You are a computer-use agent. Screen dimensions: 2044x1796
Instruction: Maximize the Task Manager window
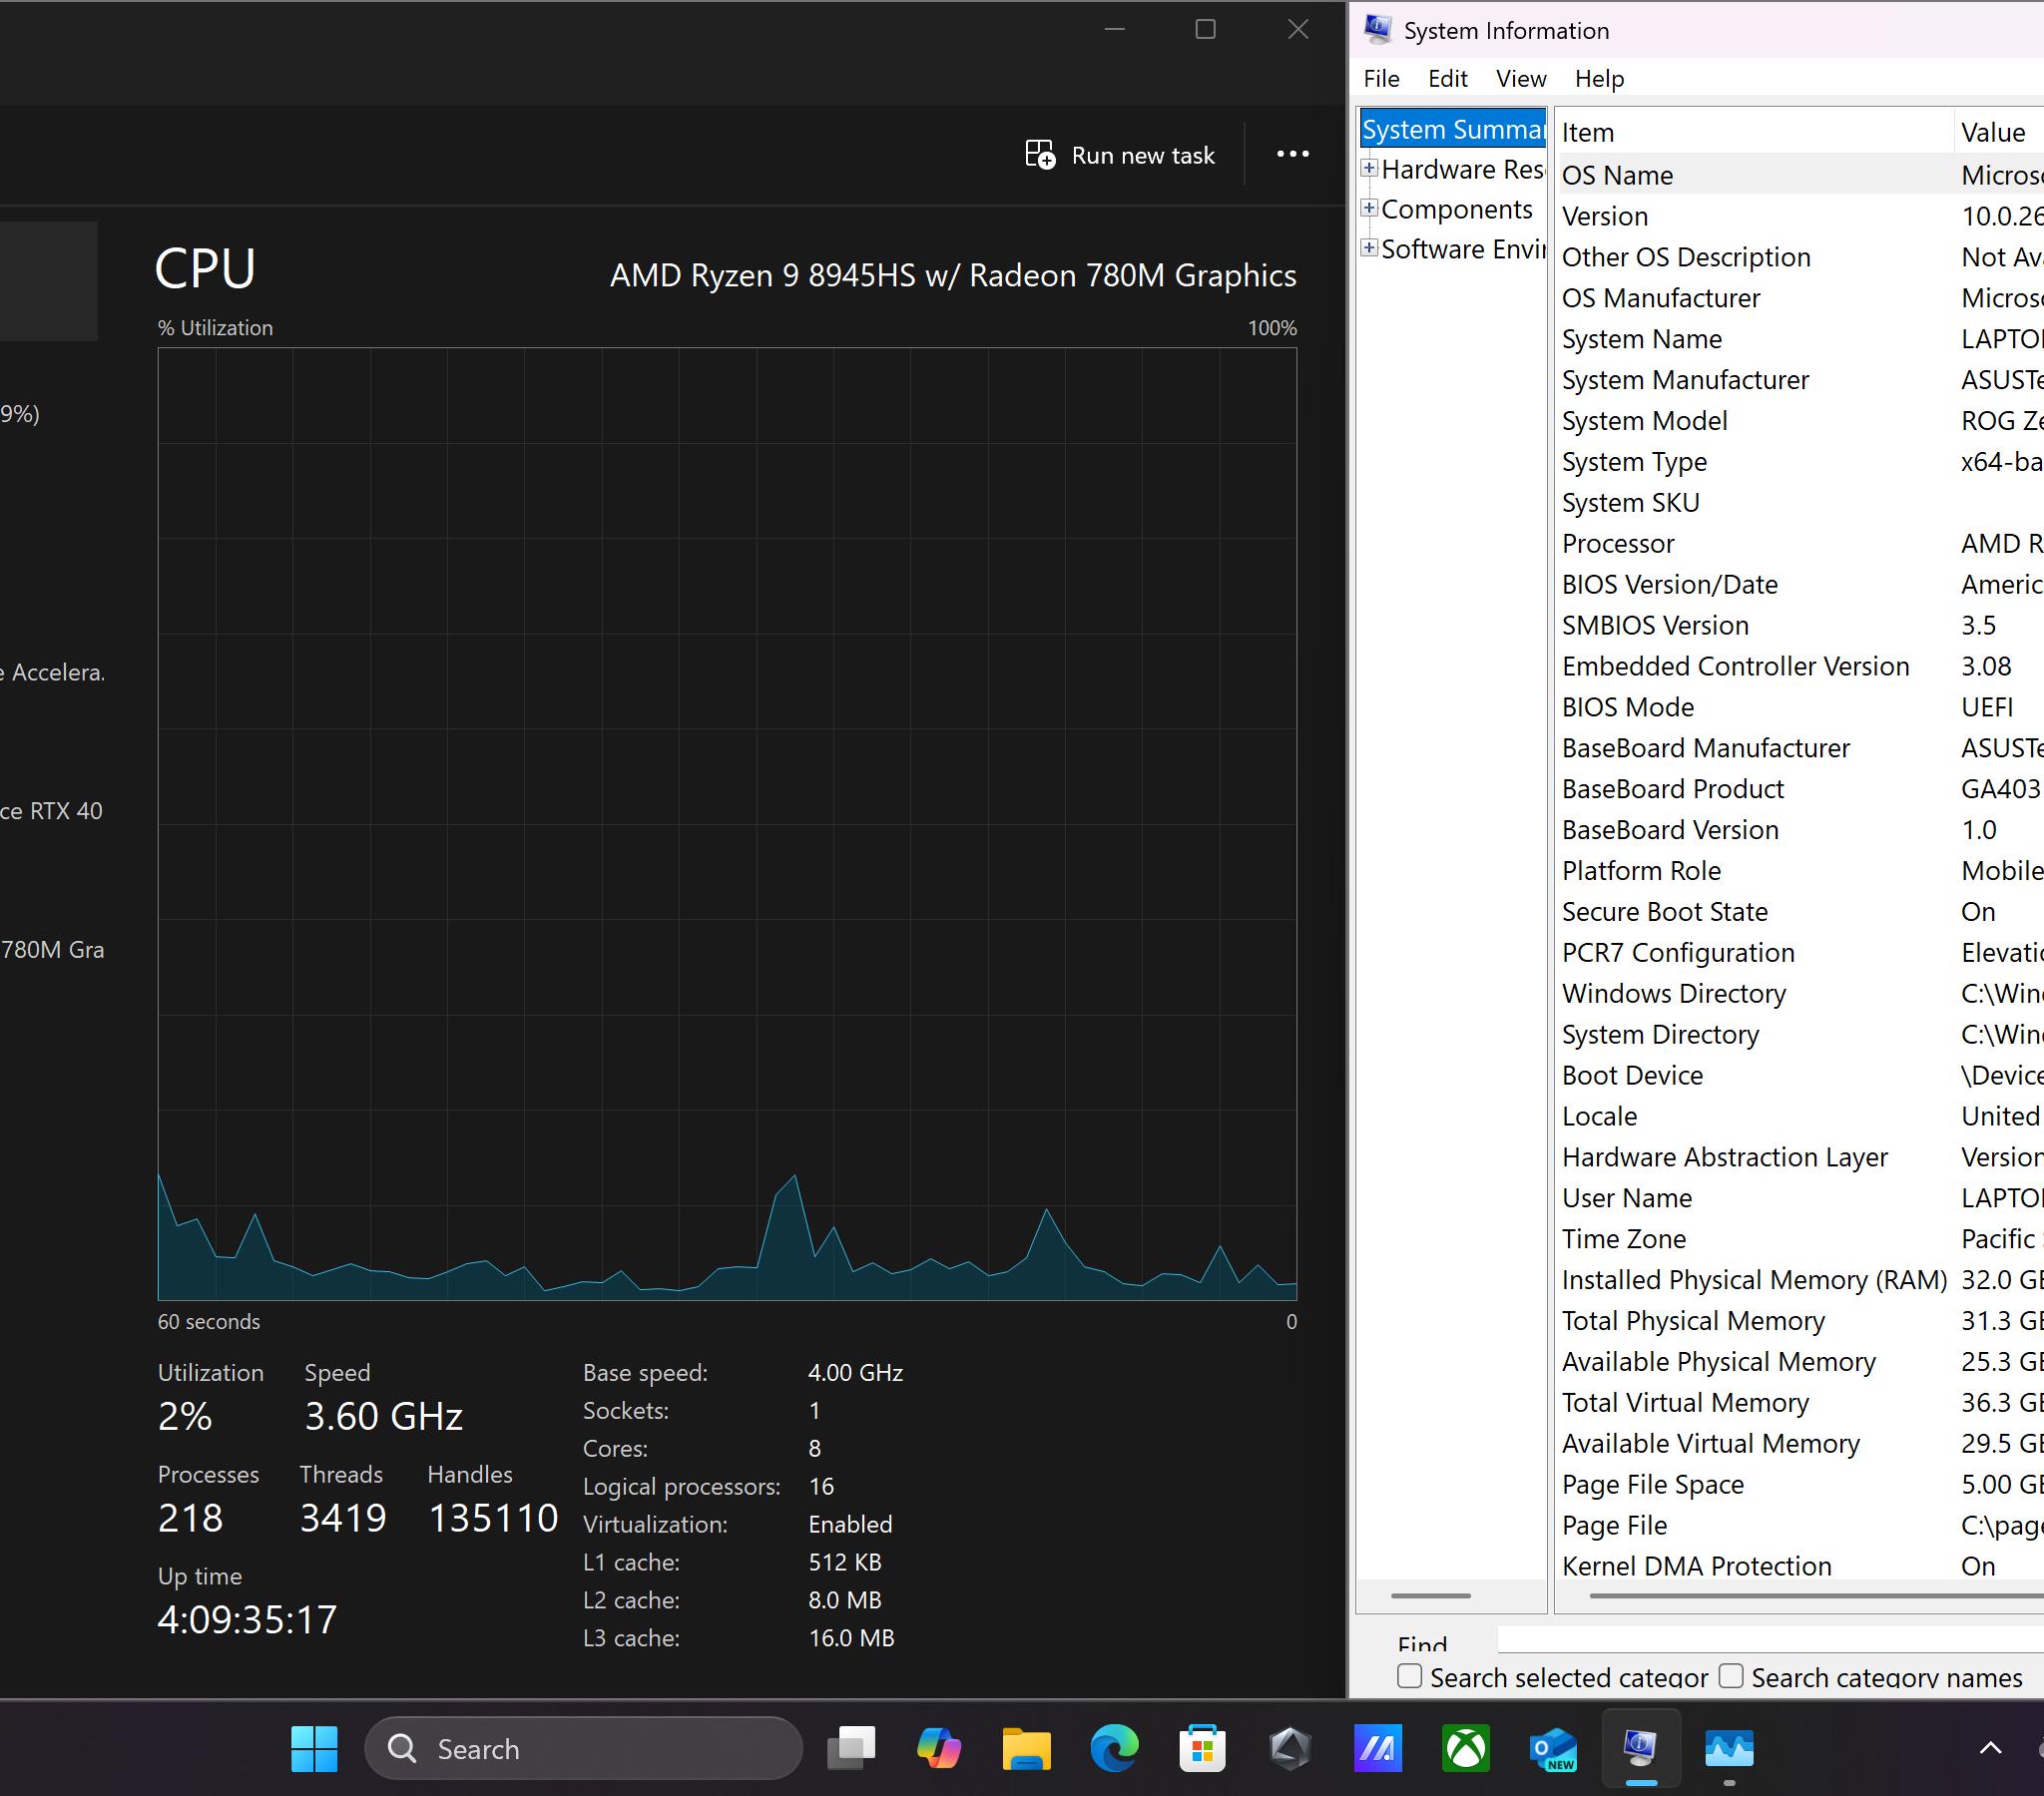pos(1205,29)
